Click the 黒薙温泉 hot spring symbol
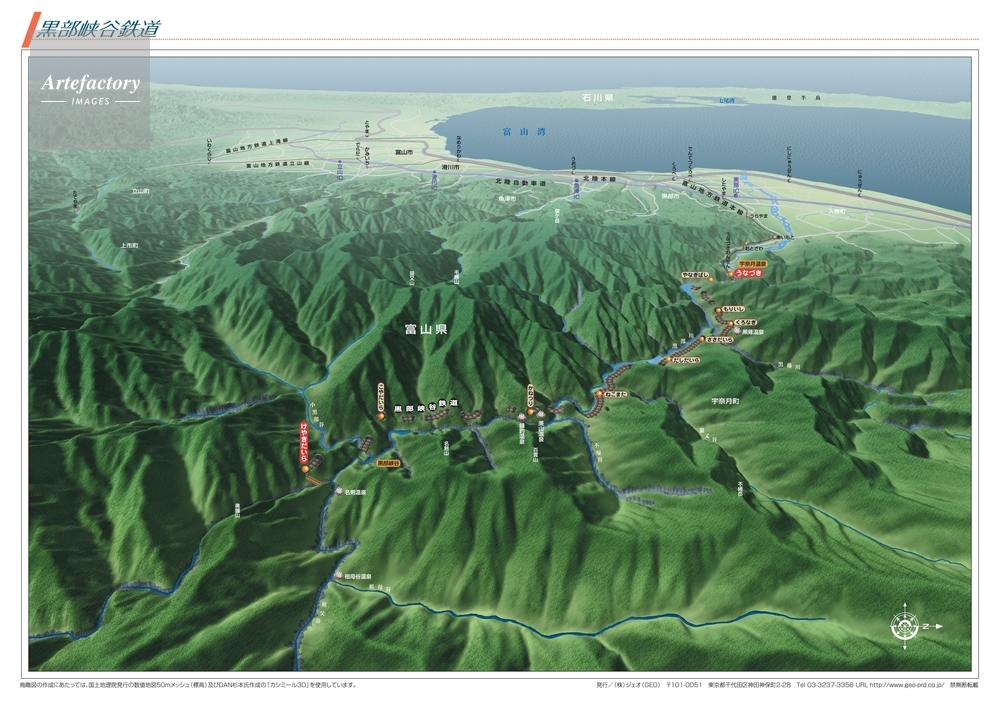The width and height of the screenshot is (1000, 707). (x=736, y=331)
